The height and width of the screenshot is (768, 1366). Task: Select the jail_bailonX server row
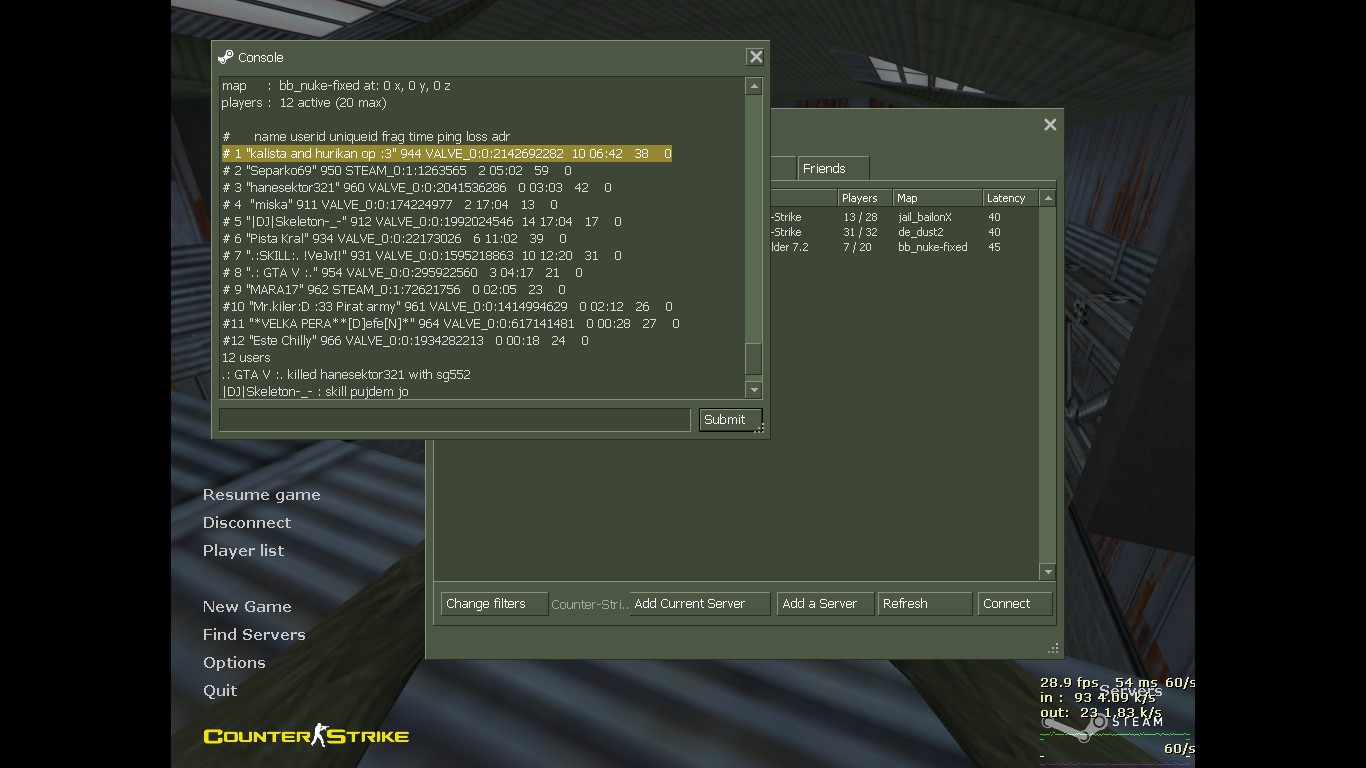[x=905, y=217]
